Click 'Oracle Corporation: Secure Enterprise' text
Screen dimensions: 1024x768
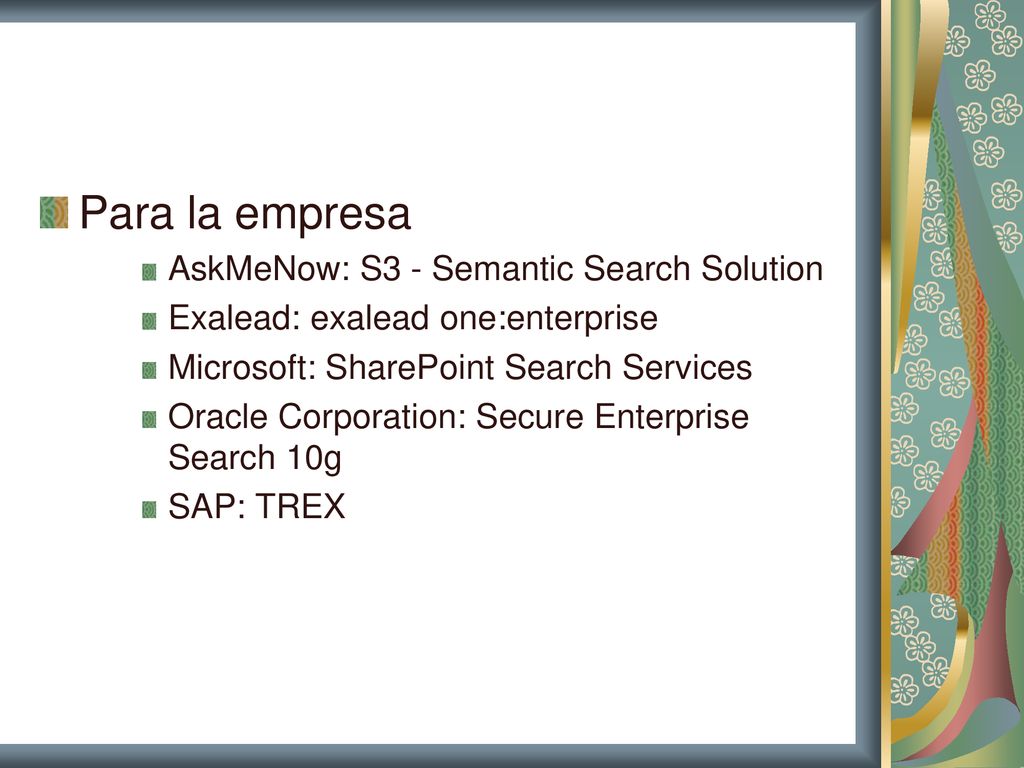[458, 417]
